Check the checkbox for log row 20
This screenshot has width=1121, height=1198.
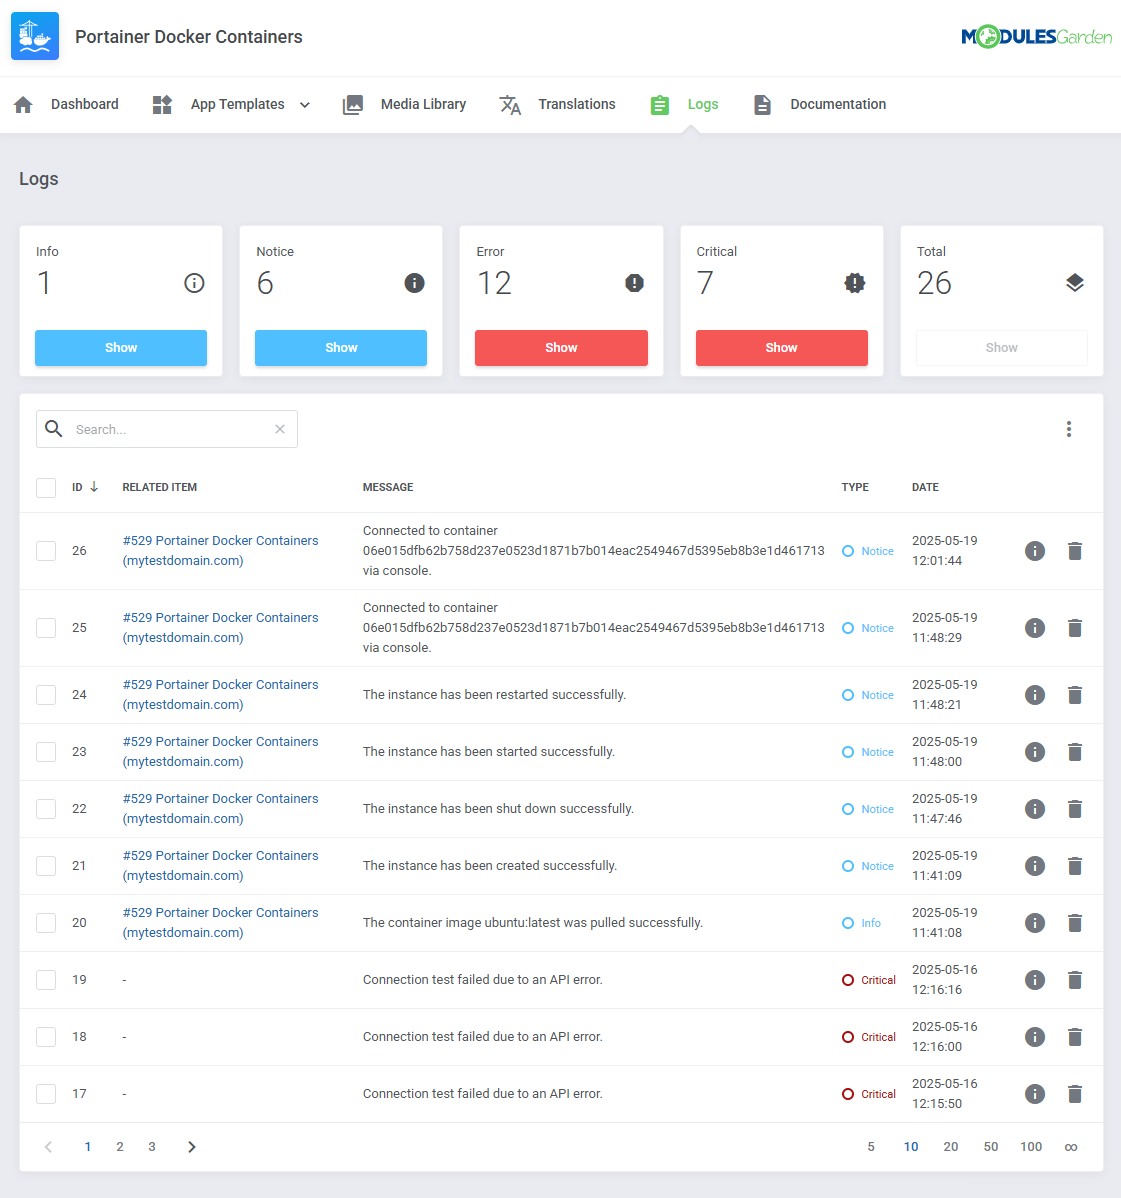click(46, 923)
